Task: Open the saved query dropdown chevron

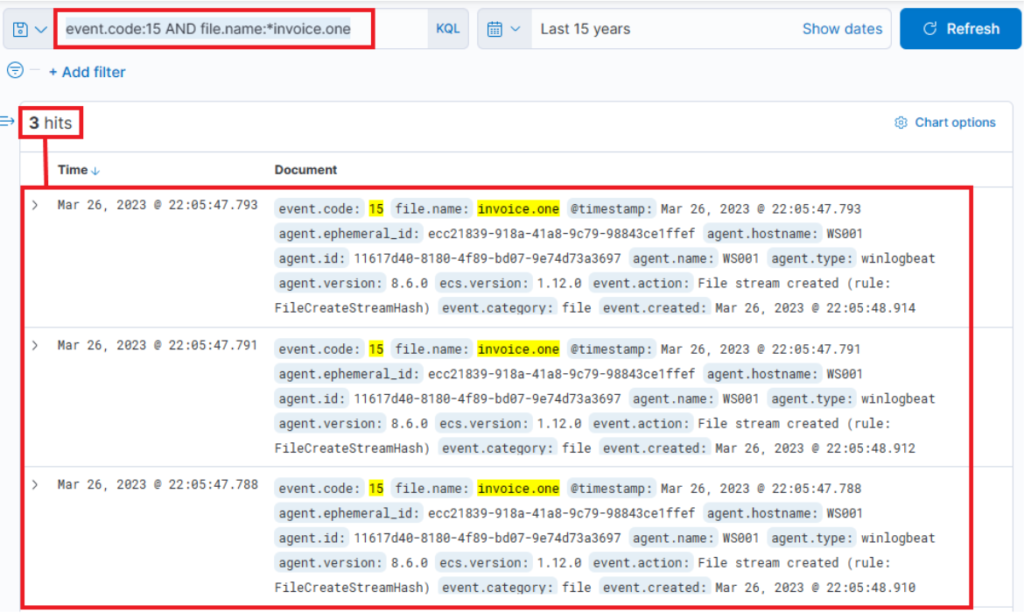Action: (41, 29)
